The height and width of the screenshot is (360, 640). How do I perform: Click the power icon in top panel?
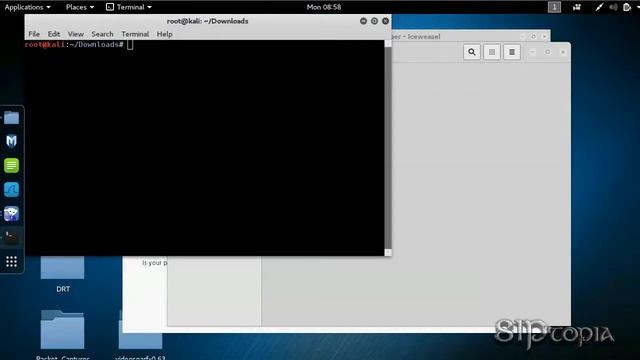tap(627, 7)
